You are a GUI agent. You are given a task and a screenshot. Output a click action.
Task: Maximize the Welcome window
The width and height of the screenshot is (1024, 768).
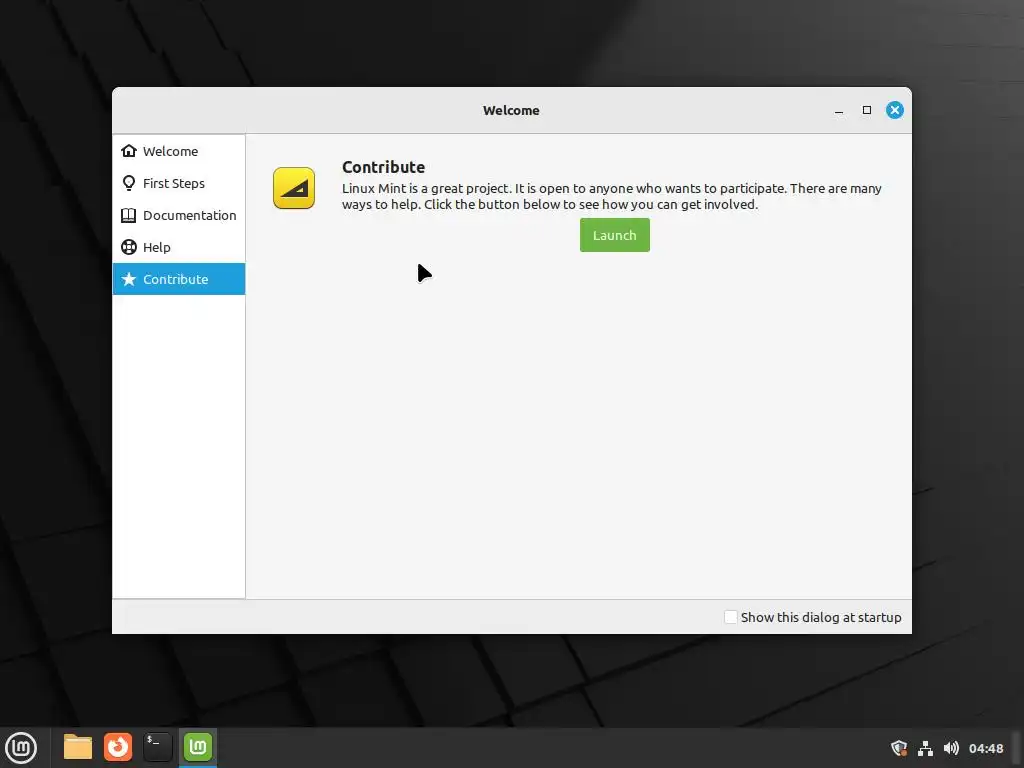click(867, 110)
